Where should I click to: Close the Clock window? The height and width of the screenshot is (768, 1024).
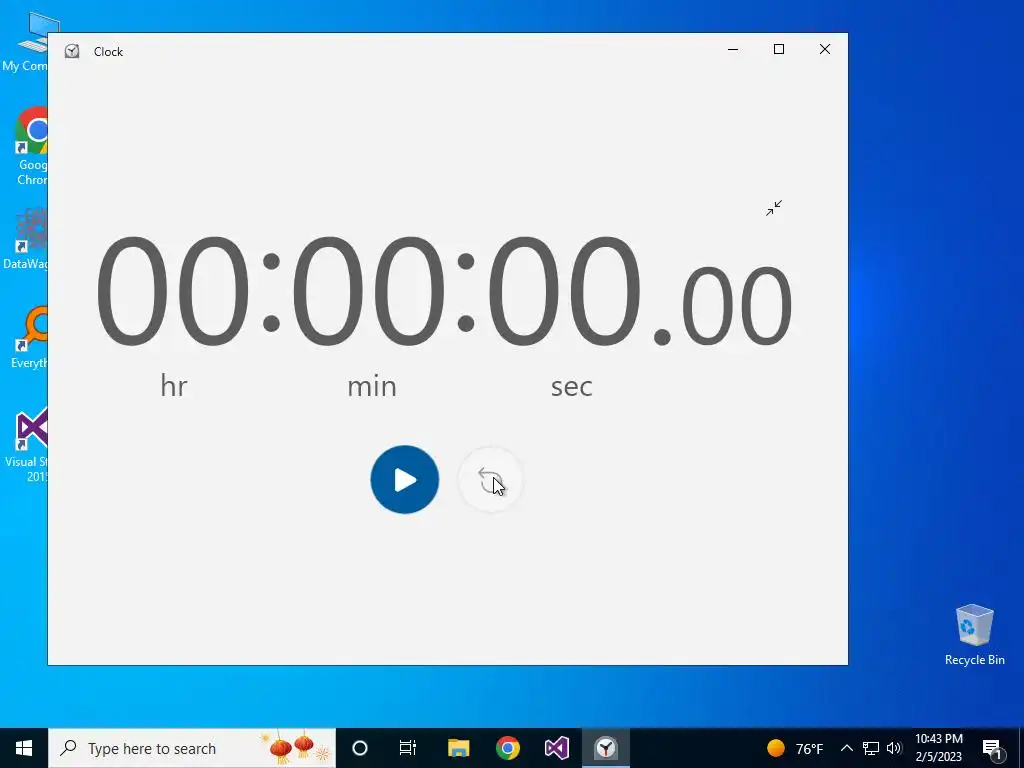click(x=825, y=50)
